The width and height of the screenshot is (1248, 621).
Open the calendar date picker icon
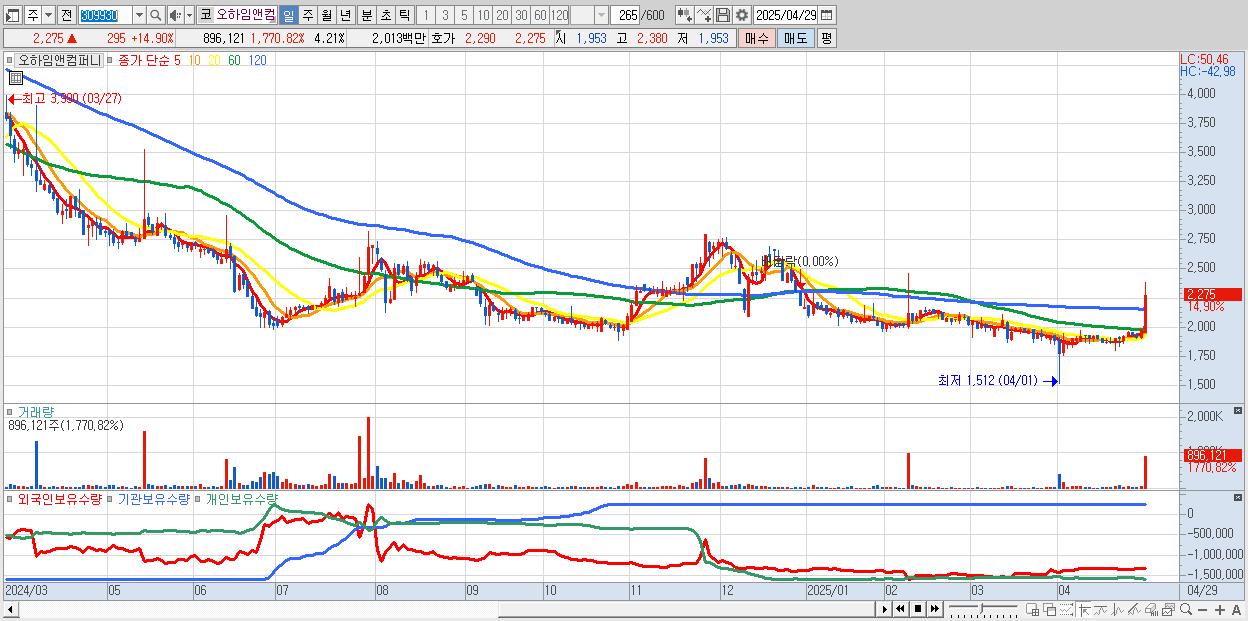826,15
